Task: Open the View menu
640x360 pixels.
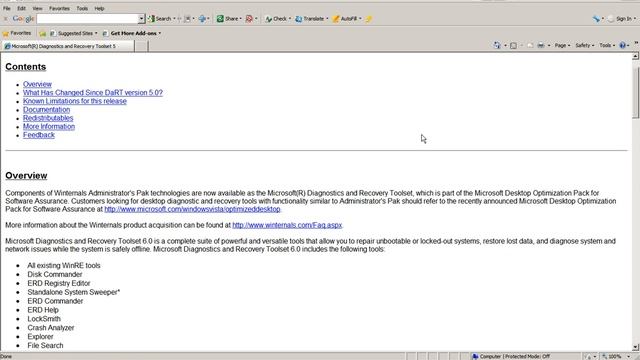Action: tap(37, 8)
